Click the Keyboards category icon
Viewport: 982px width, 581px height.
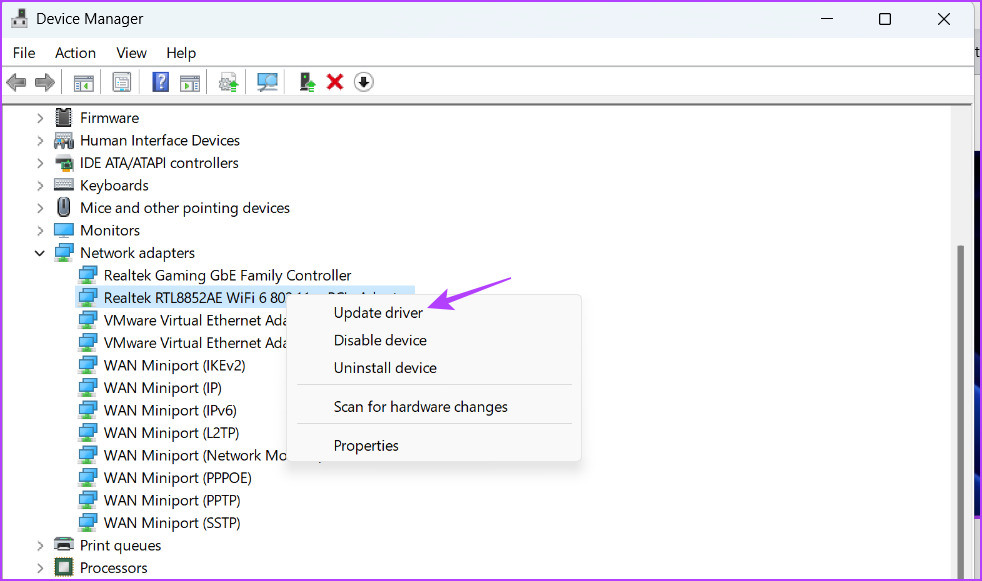[x=64, y=185]
